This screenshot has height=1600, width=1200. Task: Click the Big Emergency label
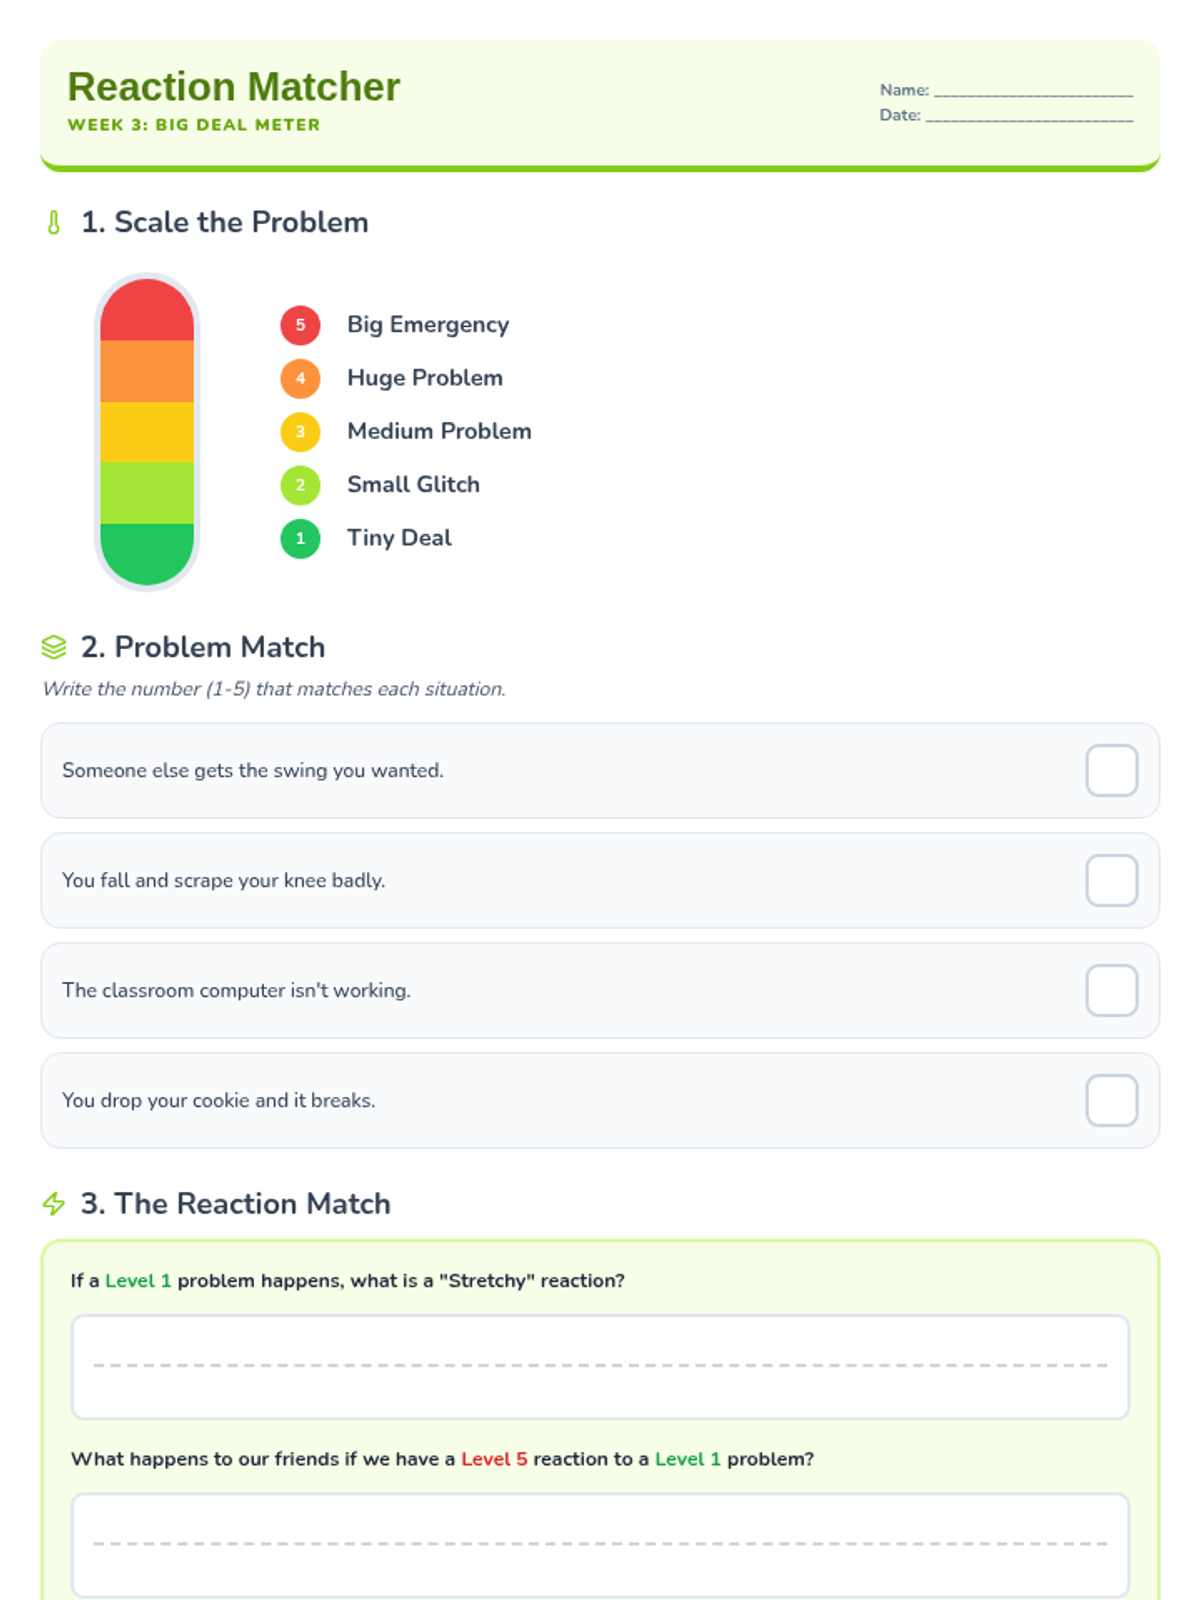tap(428, 325)
